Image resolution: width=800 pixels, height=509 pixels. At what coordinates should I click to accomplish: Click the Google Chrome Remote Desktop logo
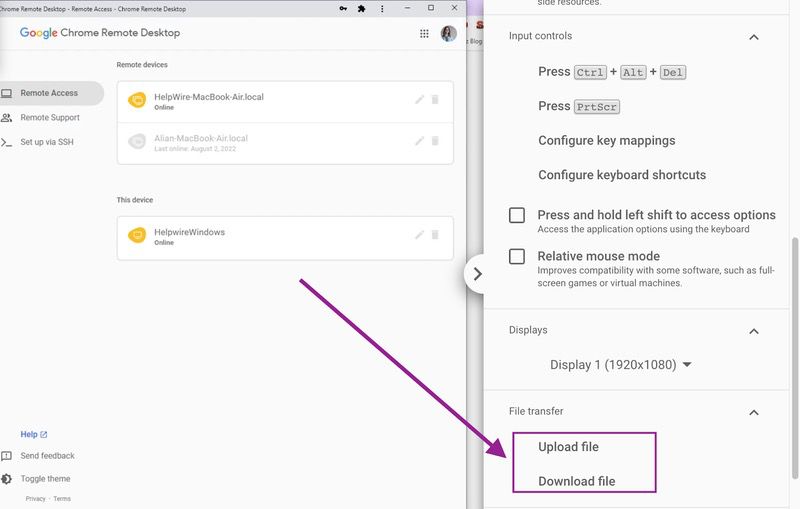click(x=100, y=33)
